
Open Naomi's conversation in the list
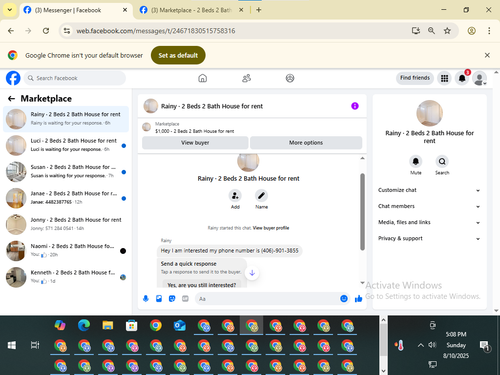(66, 250)
